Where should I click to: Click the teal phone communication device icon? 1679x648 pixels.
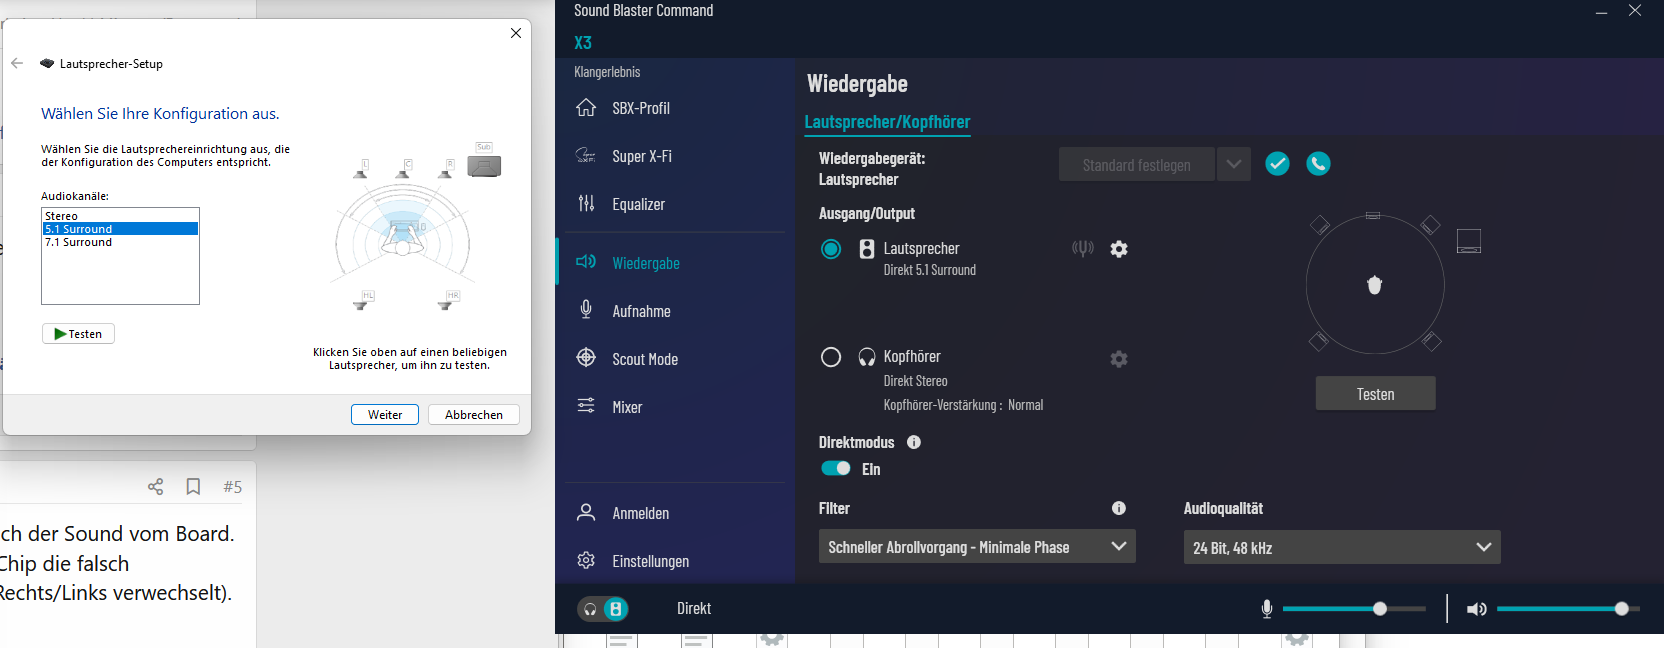(x=1318, y=164)
